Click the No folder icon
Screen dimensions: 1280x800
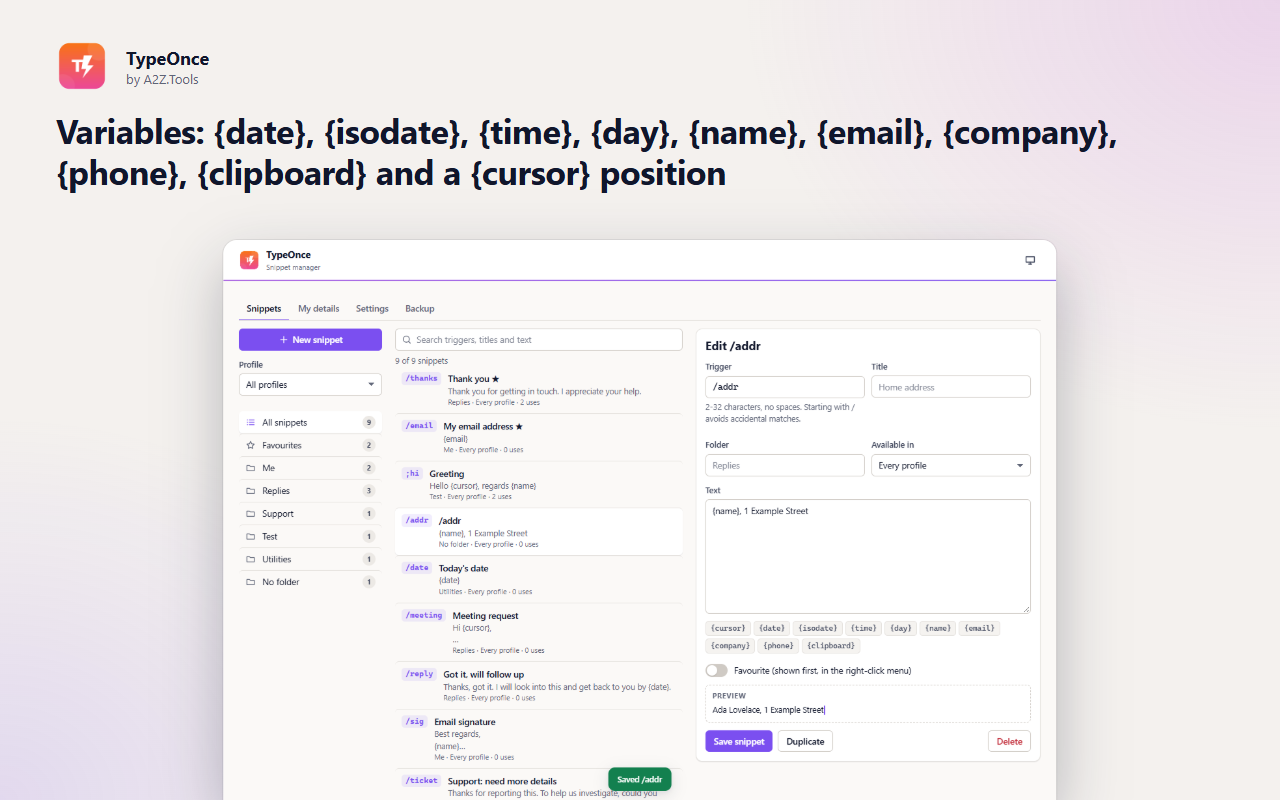[x=251, y=582]
